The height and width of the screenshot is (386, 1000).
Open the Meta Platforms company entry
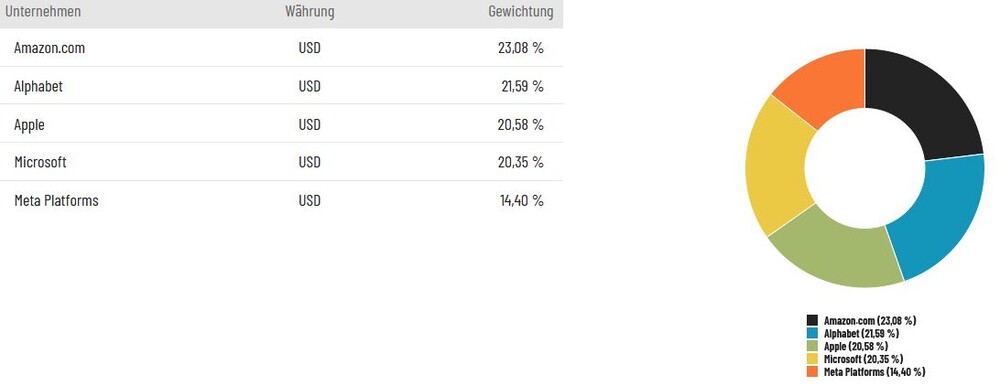[x=281, y=200]
